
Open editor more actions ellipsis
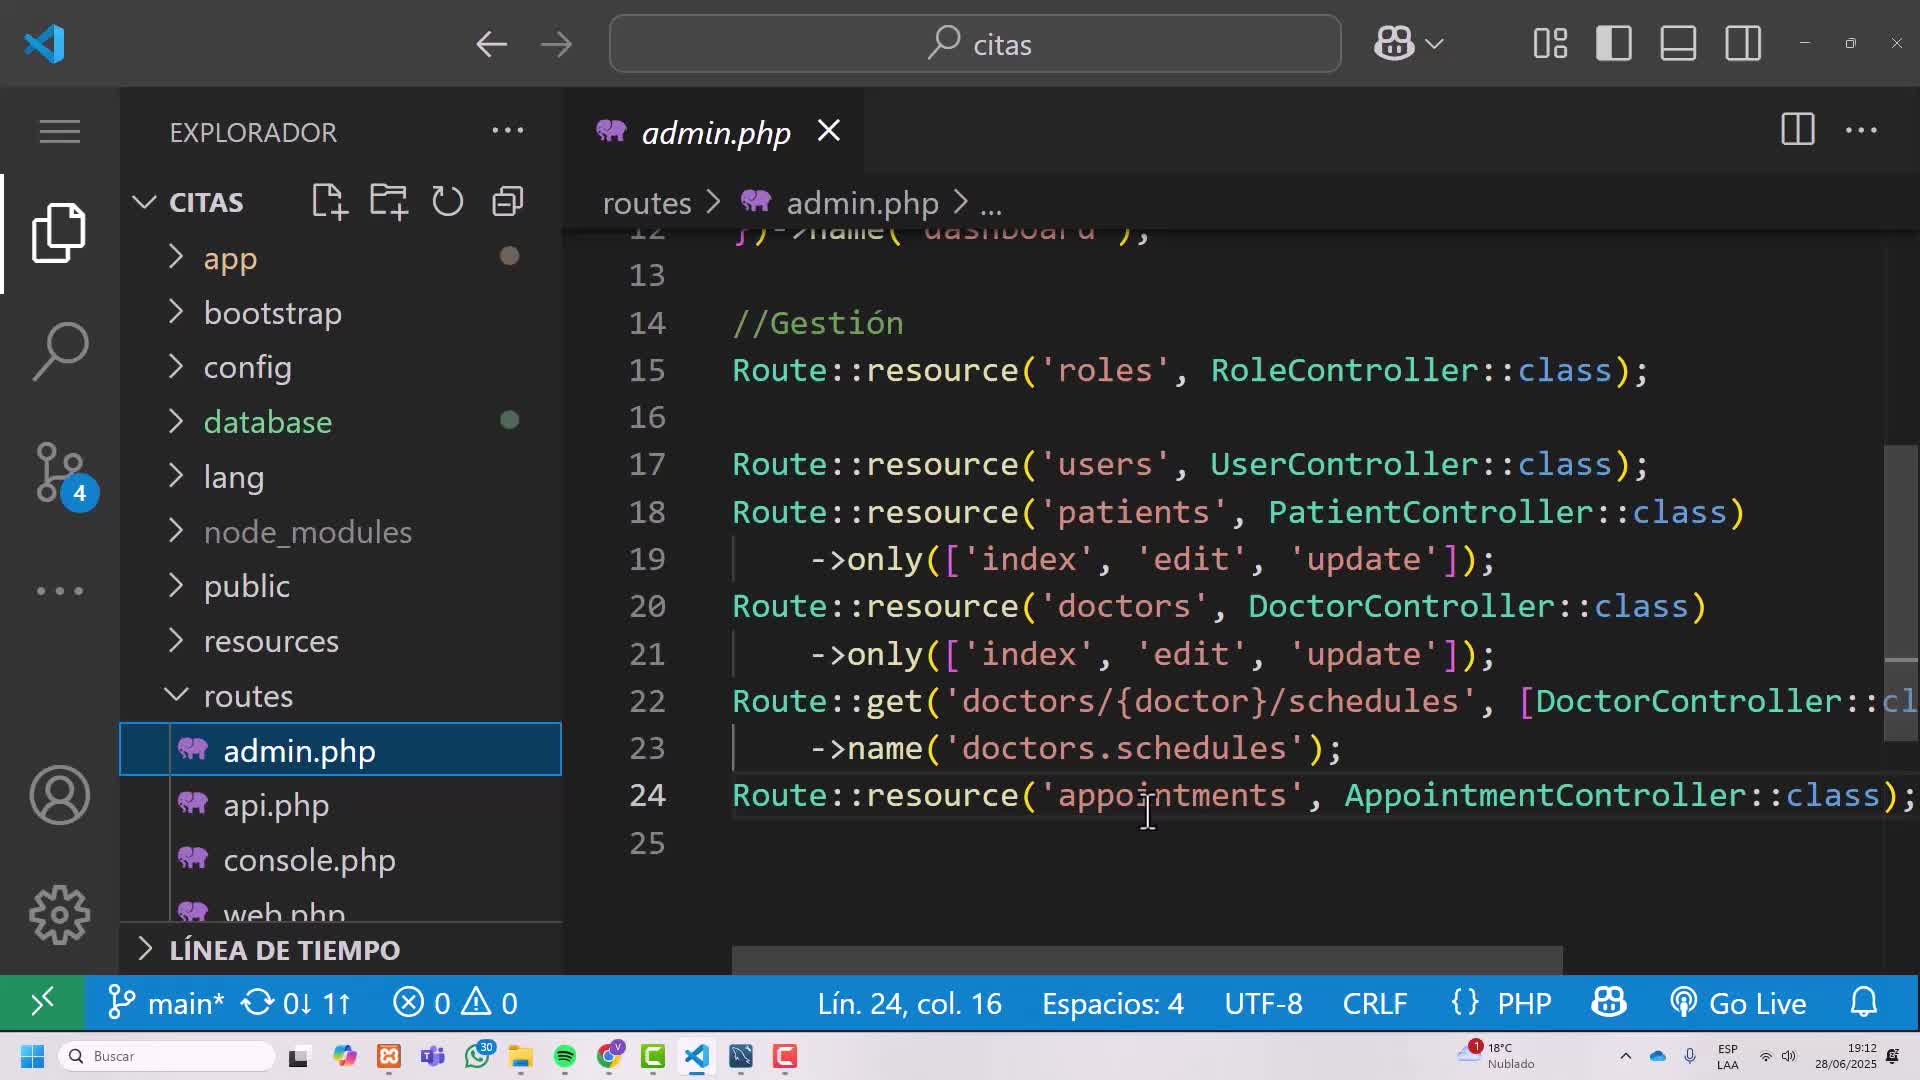click(1861, 130)
